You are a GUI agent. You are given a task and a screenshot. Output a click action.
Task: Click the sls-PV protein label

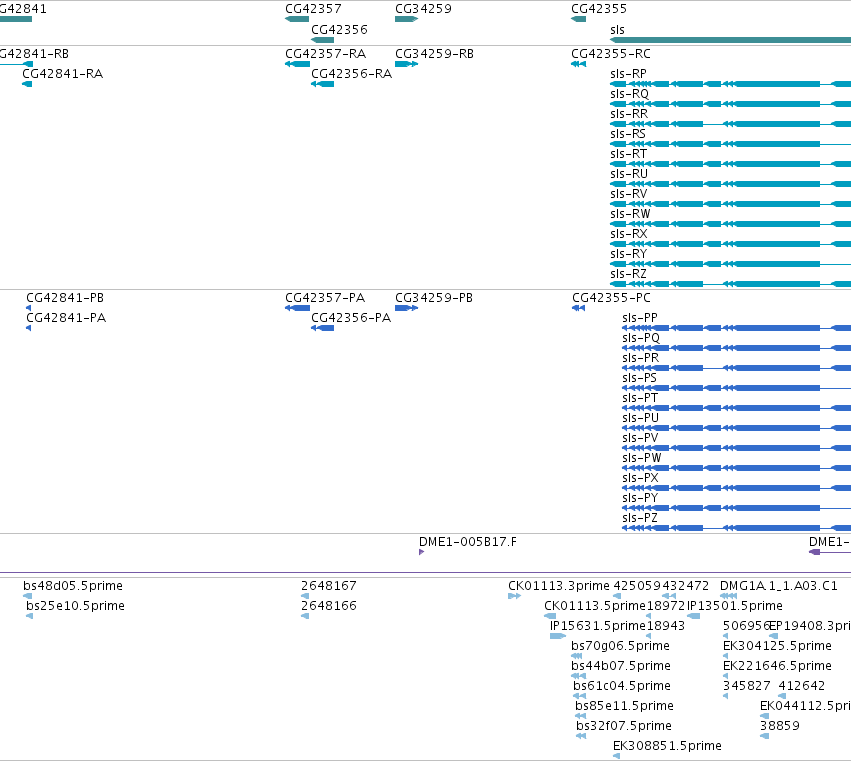coord(640,438)
